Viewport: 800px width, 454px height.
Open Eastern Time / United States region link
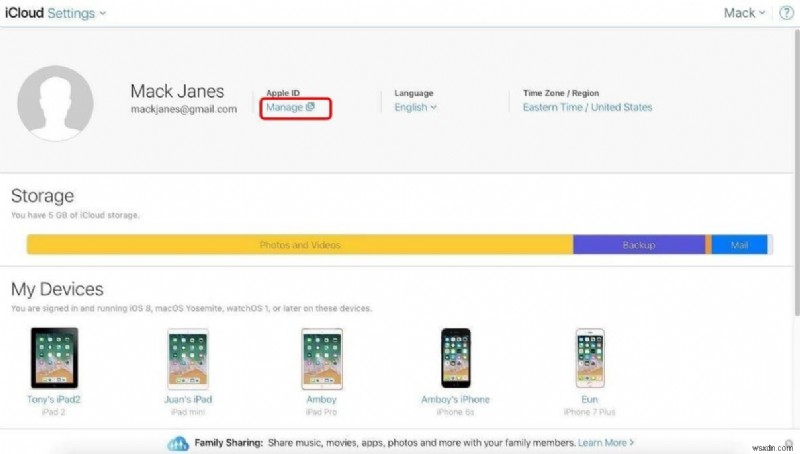587,107
